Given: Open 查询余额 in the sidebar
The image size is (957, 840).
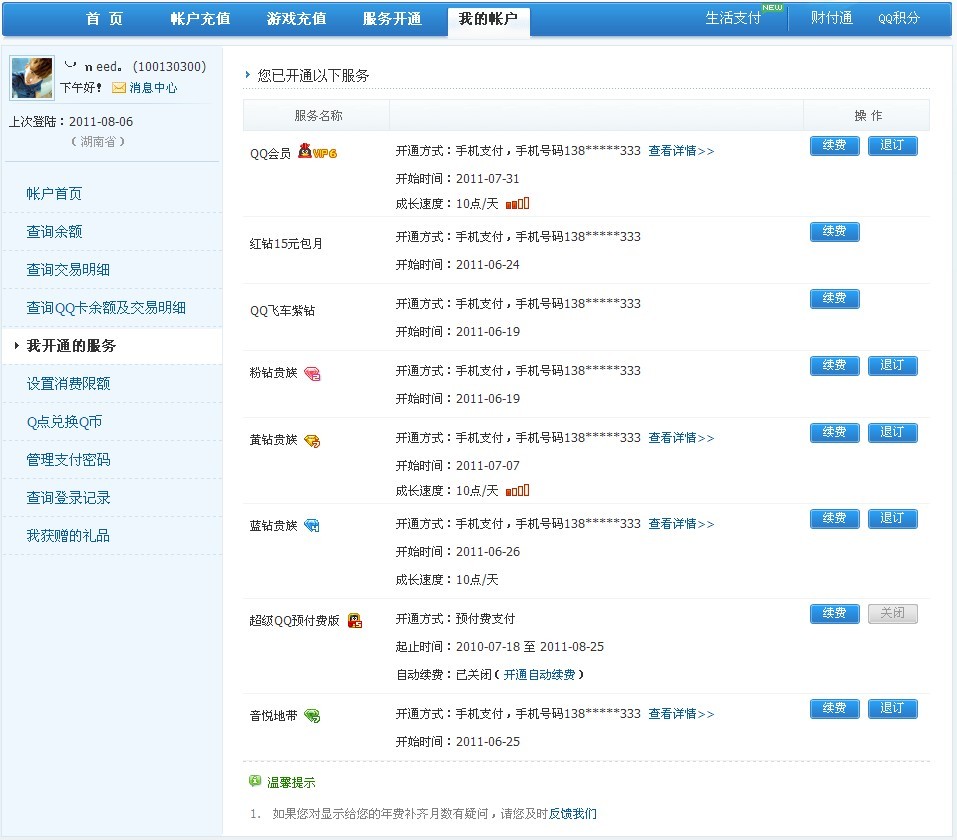Looking at the screenshot, I should click(x=54, y=231).
